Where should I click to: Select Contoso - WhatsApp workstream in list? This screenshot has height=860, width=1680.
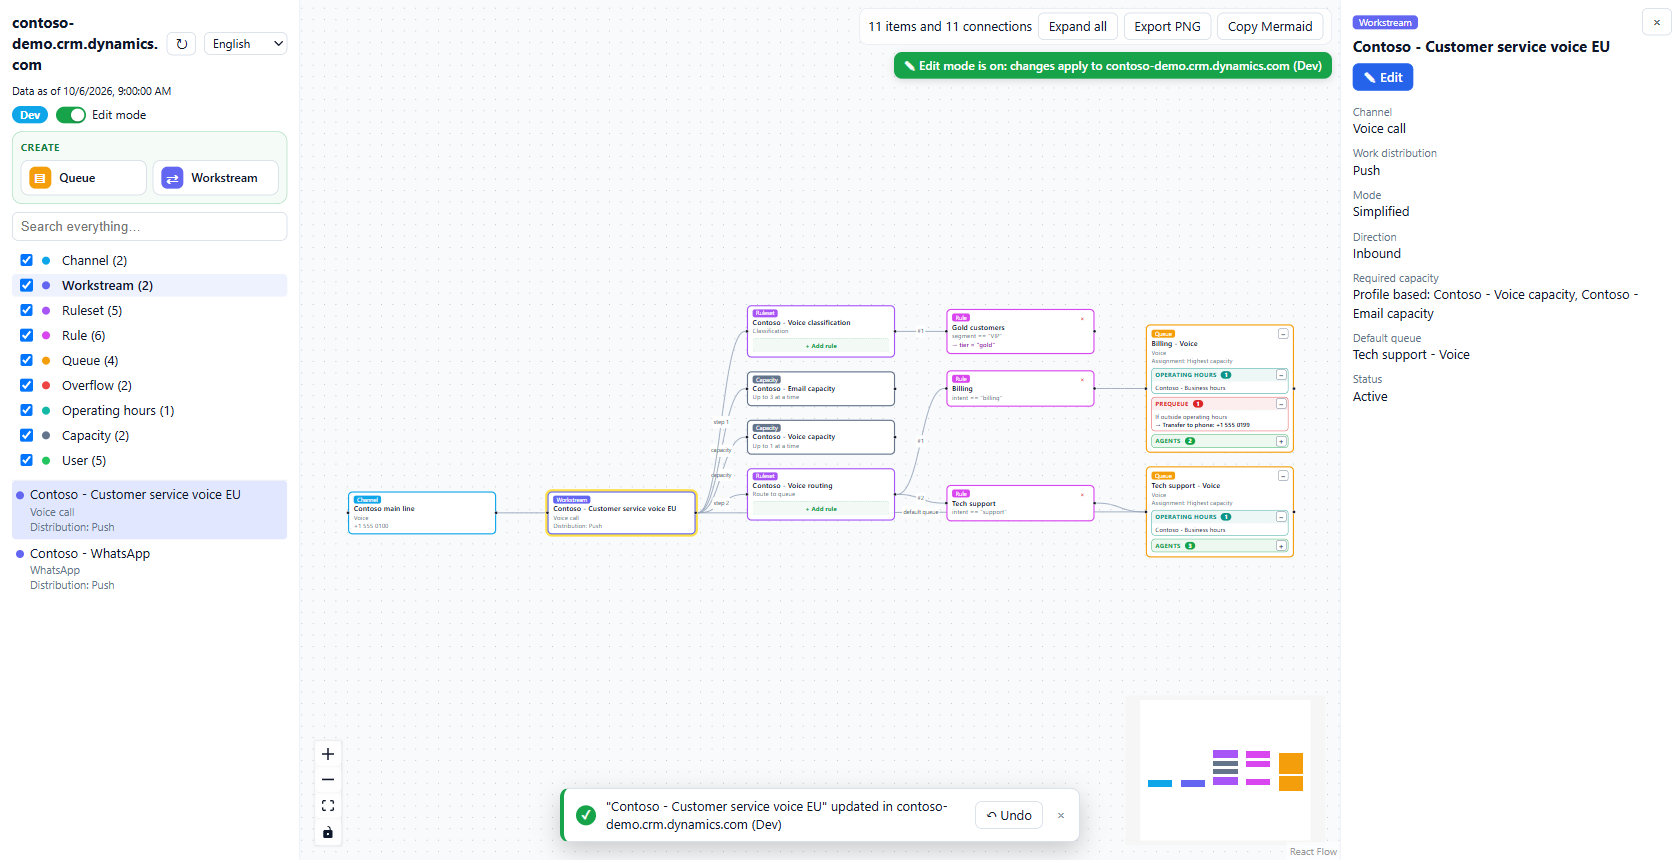(150, 569)
